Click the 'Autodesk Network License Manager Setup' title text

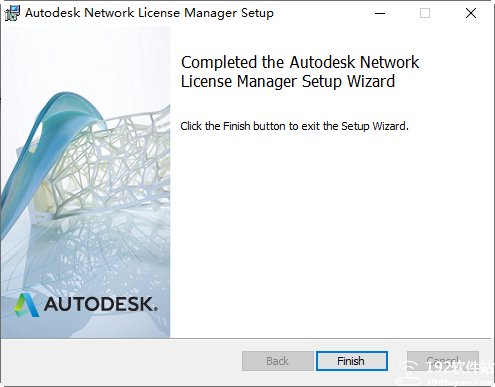pyautogui.click(x=149, y=13)
